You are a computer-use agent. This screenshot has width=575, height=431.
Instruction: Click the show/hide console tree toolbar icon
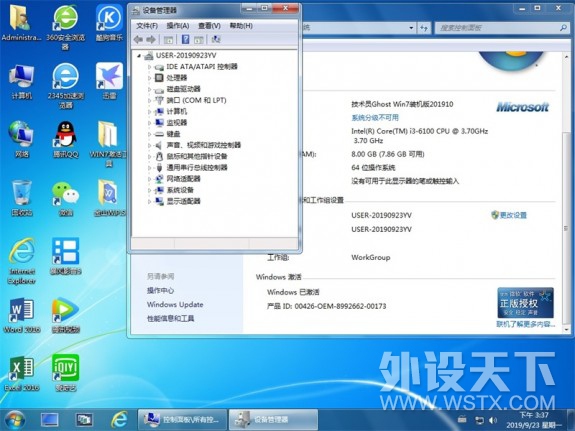click(x=168, y=40)
